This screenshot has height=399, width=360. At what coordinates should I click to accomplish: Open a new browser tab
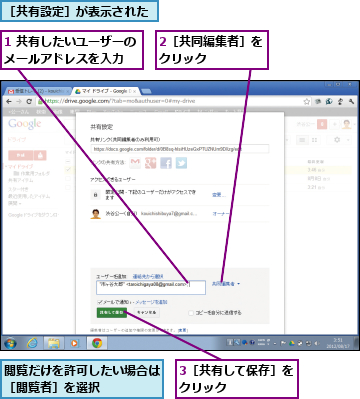pos(147,91)
